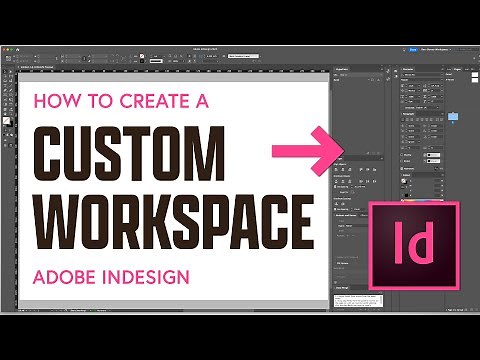Click the blue Share button
This screenshot has width=480, height=360.
coord(413,49)
